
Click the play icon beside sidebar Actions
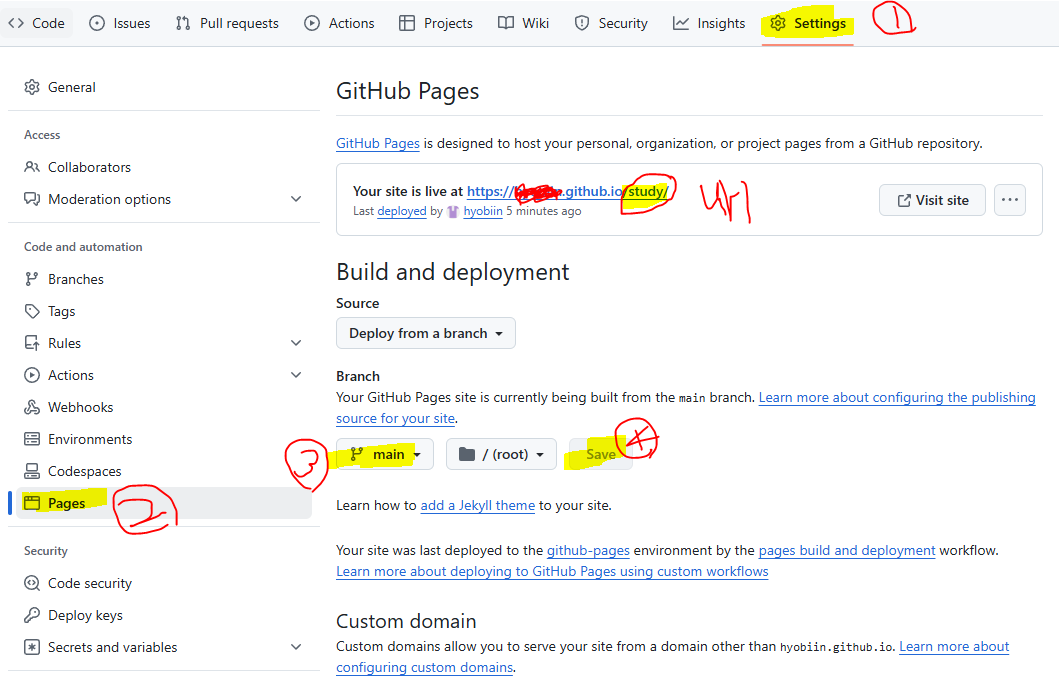[32, 375]
